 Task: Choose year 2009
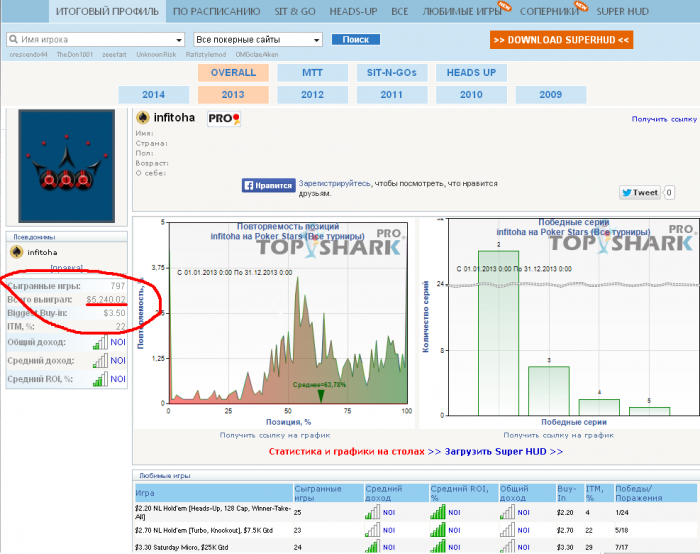click(x=550, y=95)
